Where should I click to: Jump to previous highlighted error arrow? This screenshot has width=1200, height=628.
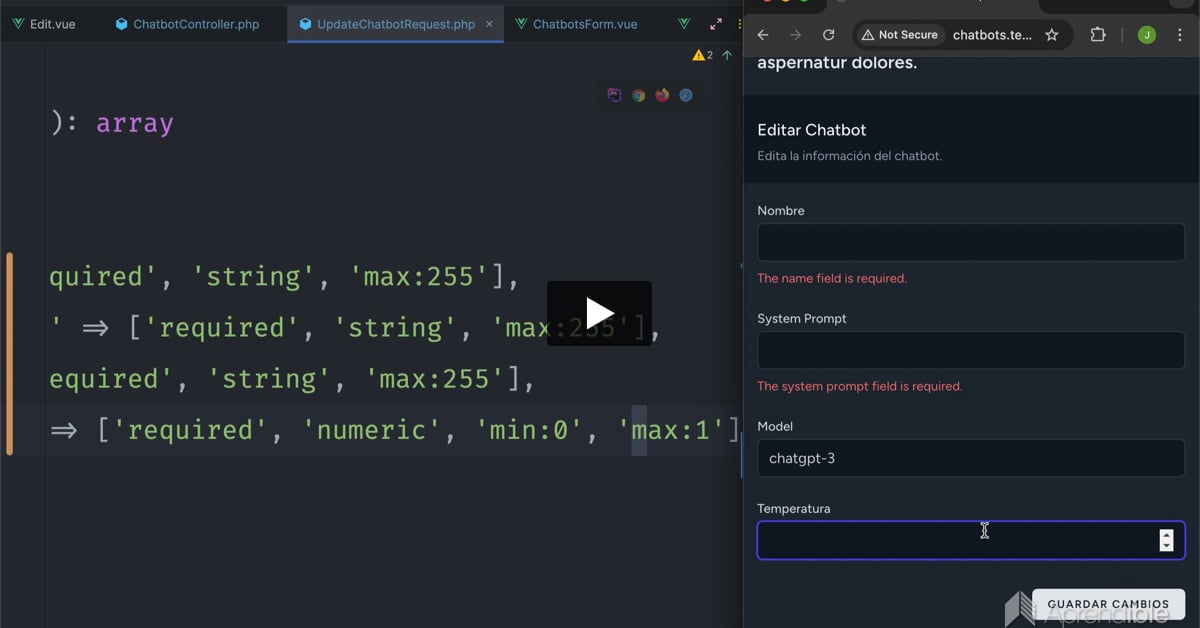727,56
